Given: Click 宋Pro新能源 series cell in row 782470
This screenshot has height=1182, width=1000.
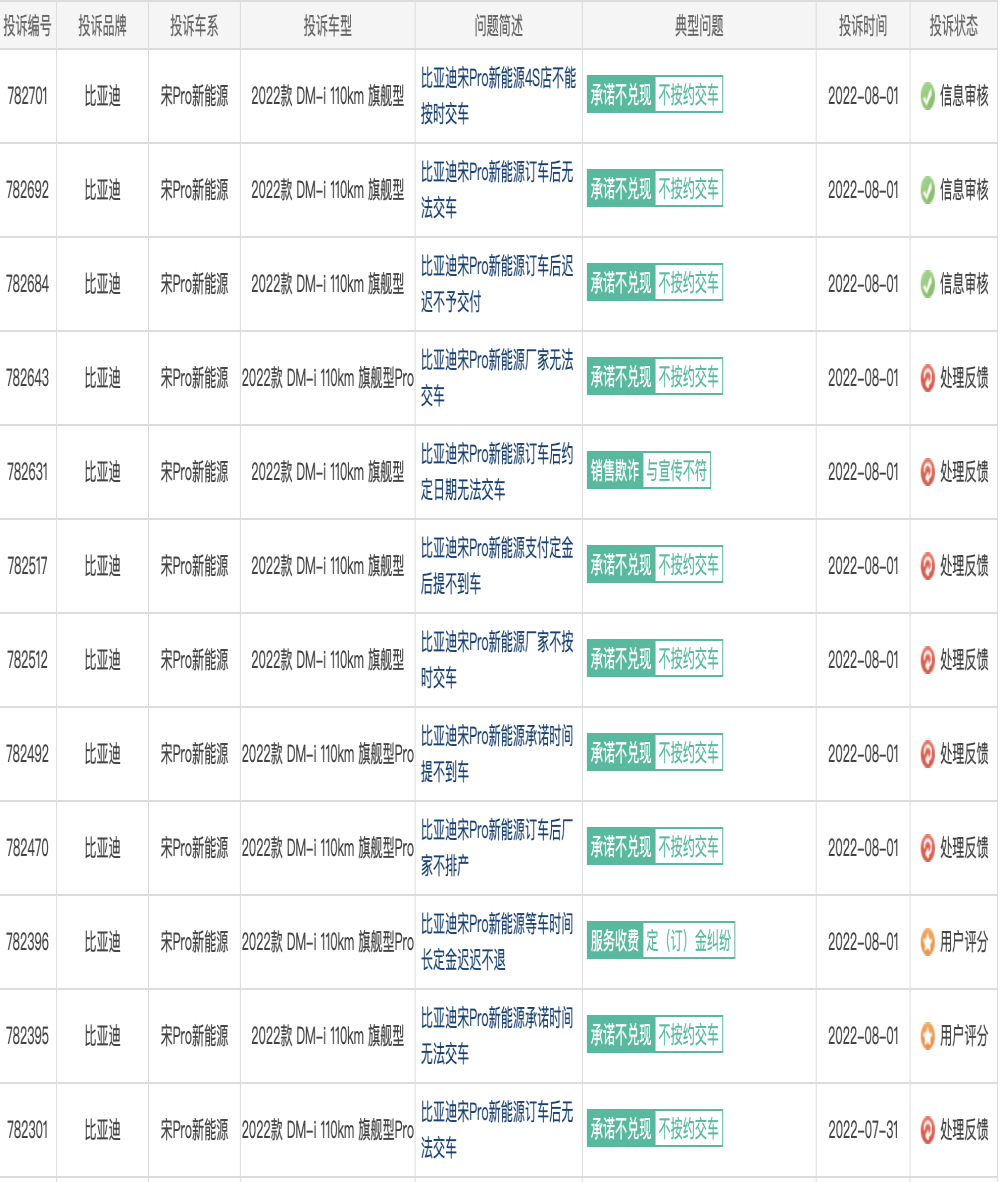Looking at the screenshot, I should (x=194, y=848).
